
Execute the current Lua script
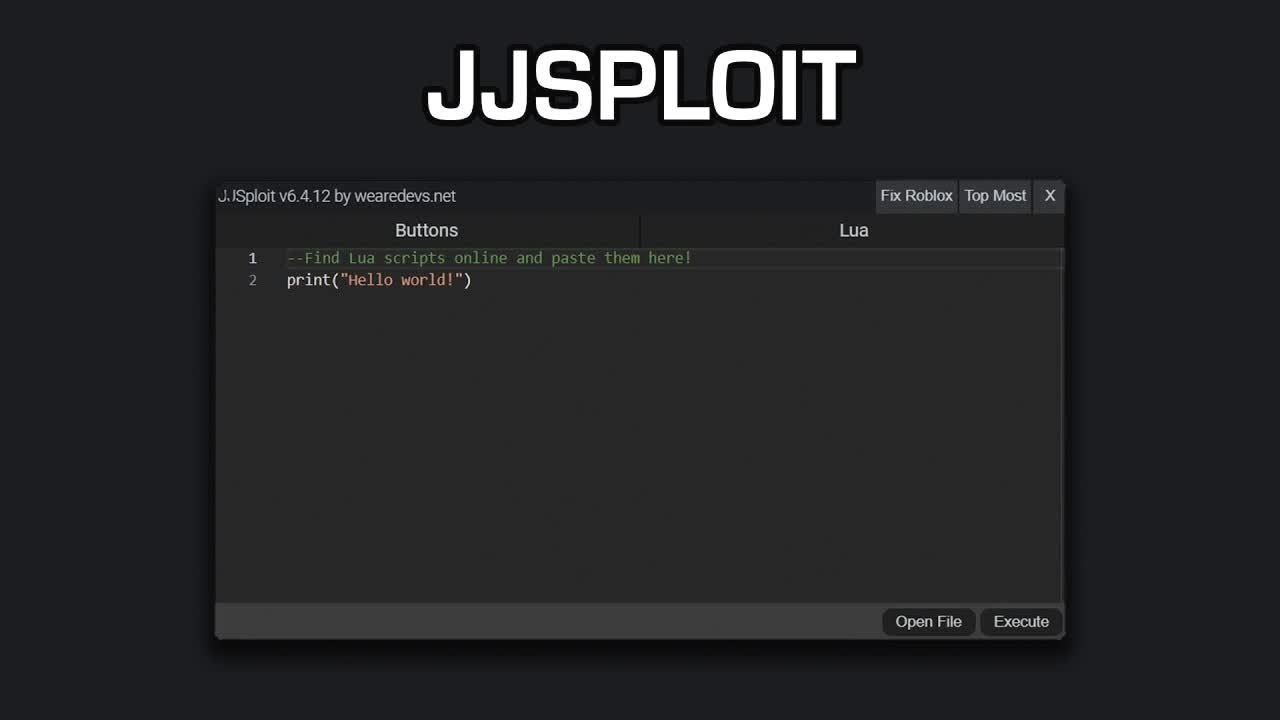coord(1021,621)
